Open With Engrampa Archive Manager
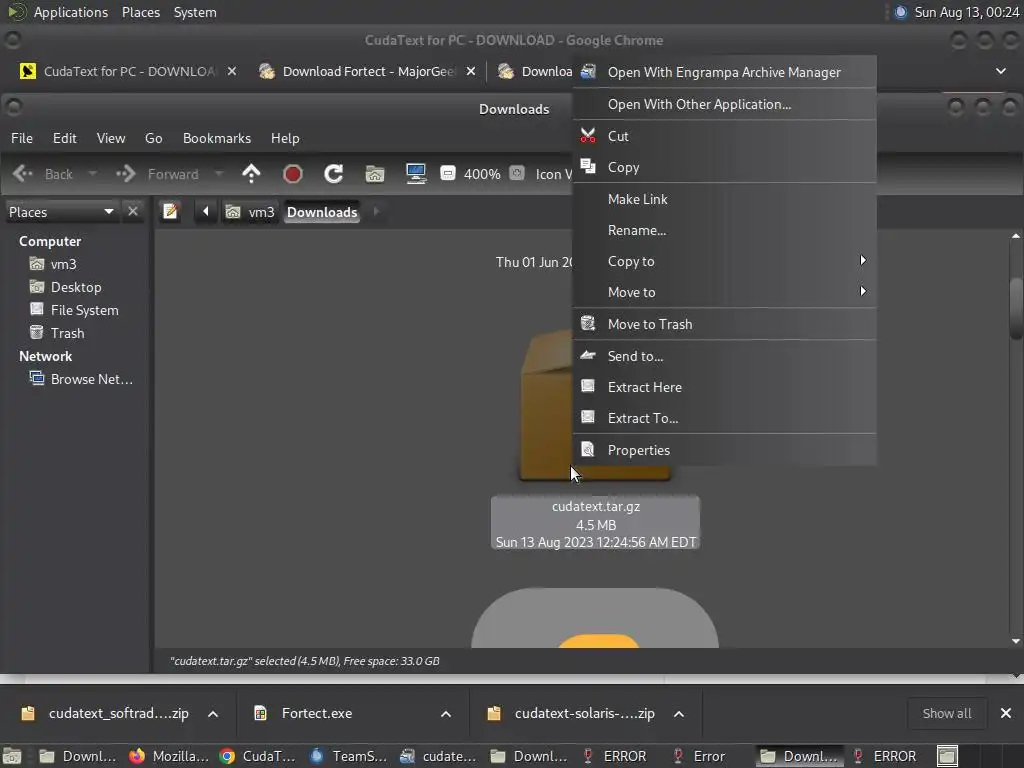The width and height of the screenshot is (1024, 768). (724, 72)
